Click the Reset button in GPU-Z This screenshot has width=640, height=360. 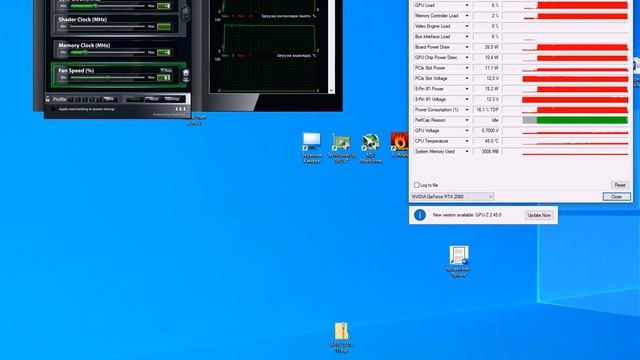(x=620, y=185)
